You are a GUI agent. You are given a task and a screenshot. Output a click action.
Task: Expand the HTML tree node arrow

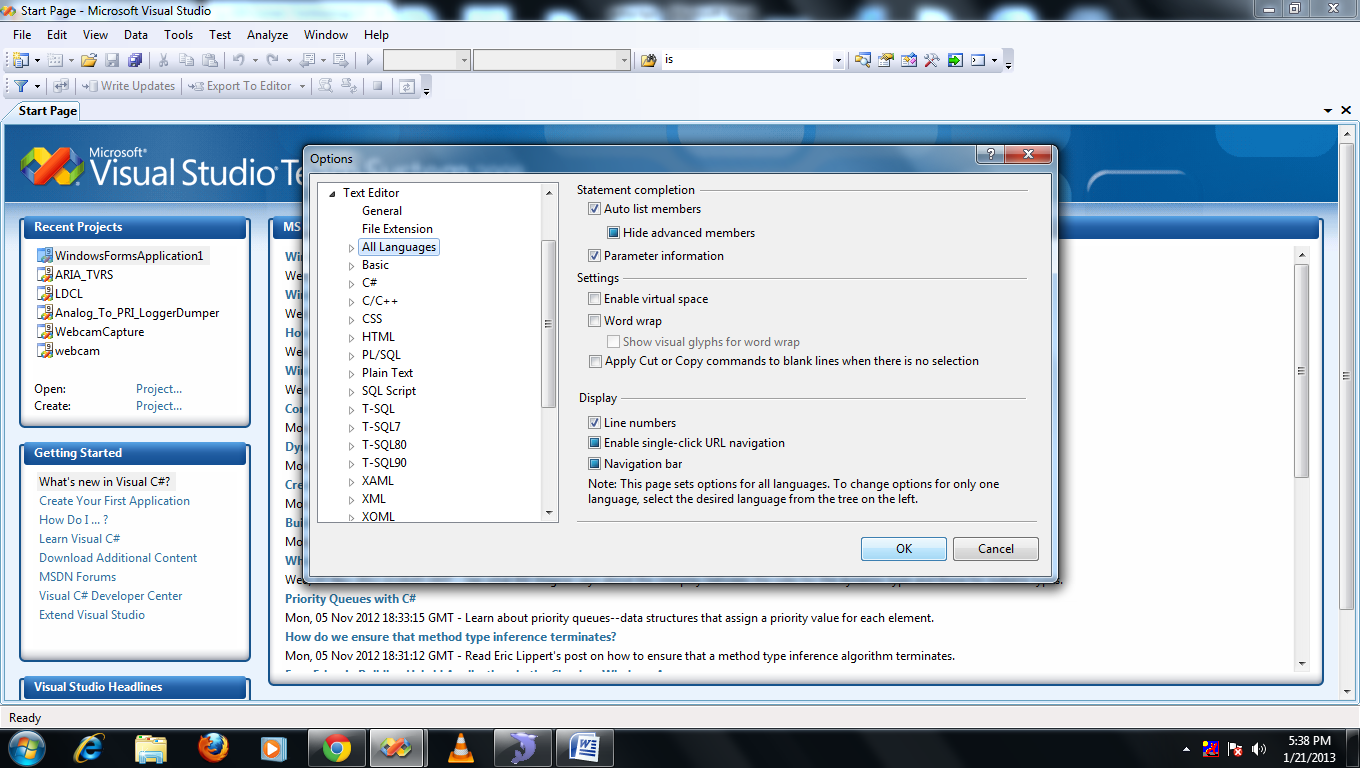(x=351, y=338)
